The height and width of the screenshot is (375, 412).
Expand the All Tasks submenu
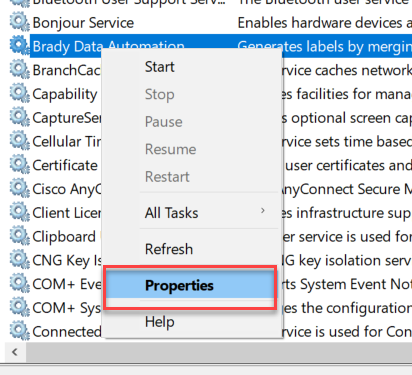[x=171, y=213]
